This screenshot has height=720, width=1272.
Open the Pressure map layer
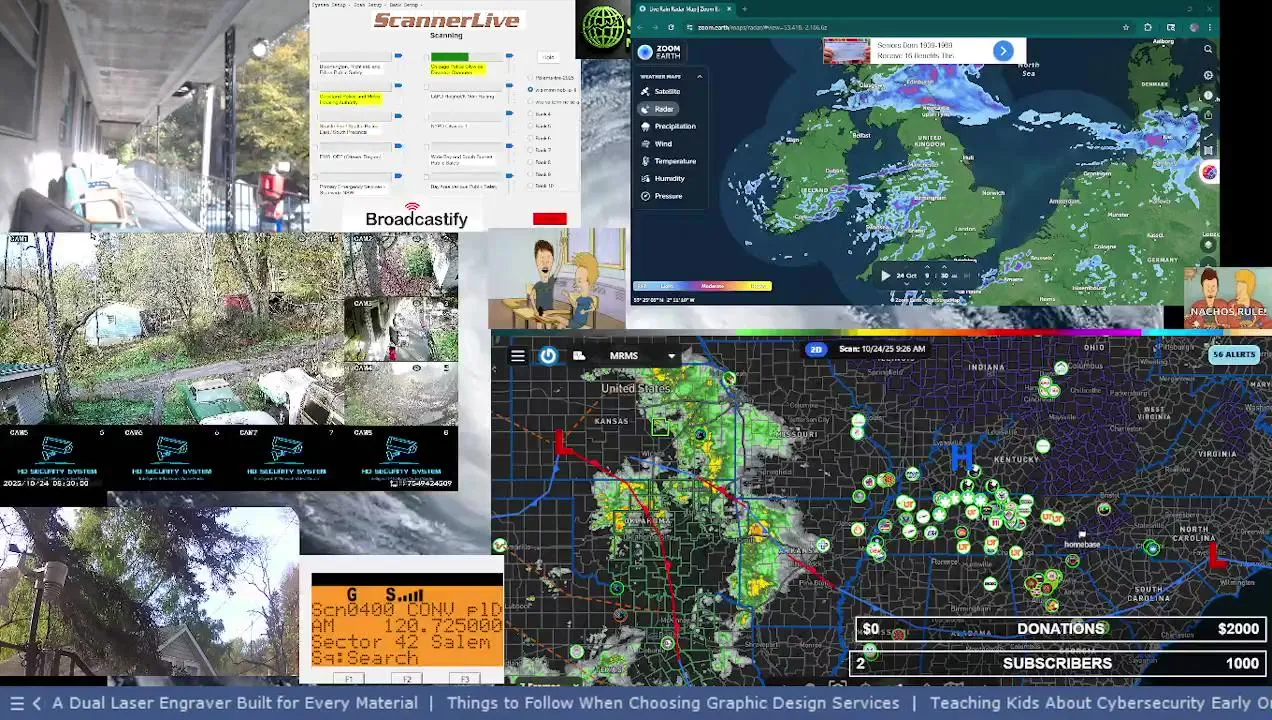(662, 196)
